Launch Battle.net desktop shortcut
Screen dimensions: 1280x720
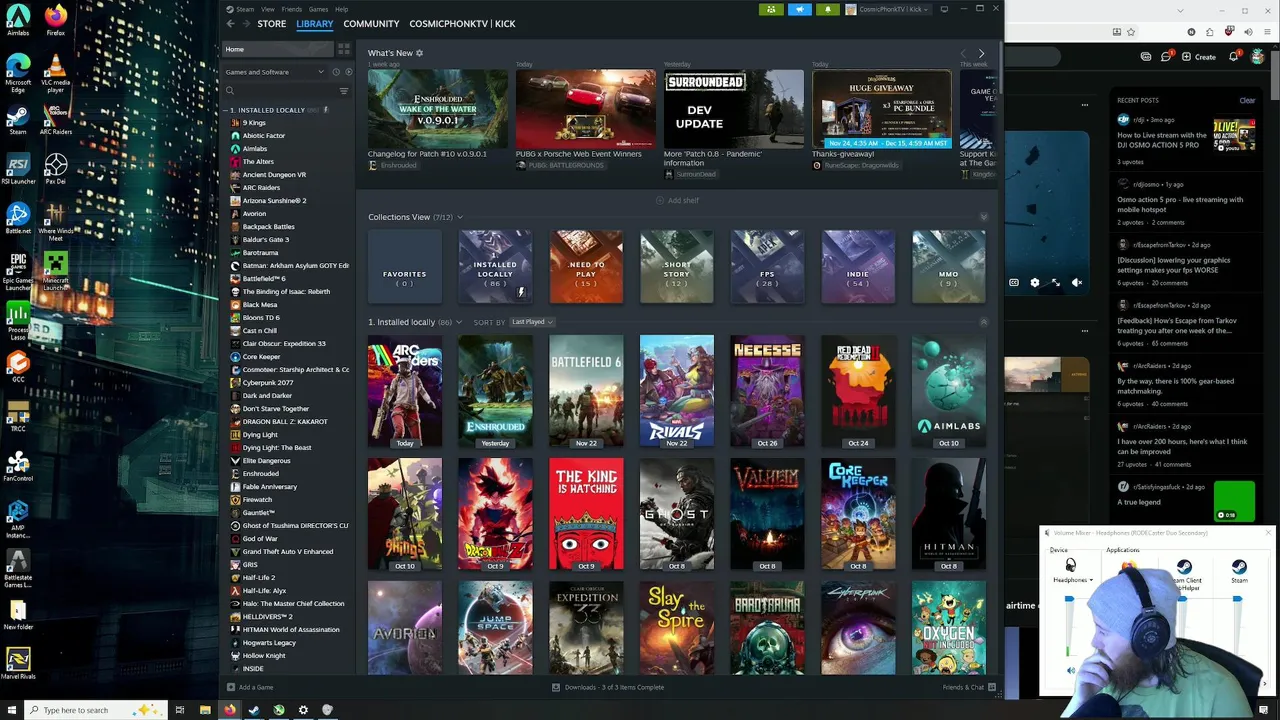18,216
